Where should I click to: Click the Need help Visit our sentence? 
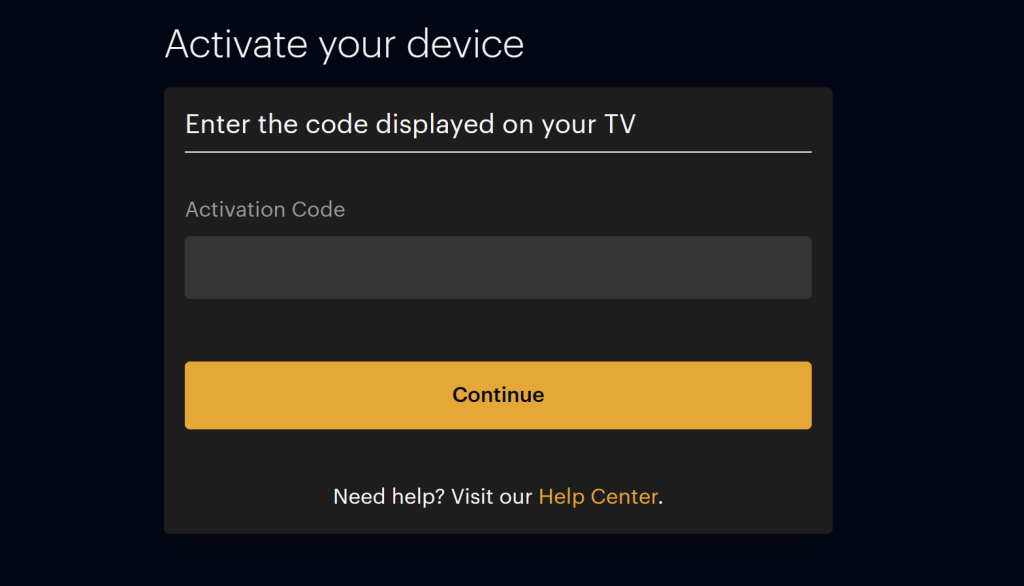coord(430,496)
